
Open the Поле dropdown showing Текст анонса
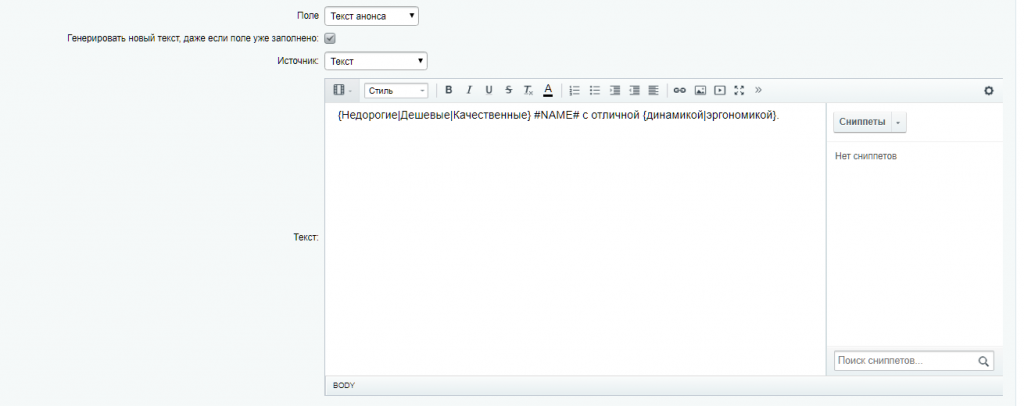372,16
